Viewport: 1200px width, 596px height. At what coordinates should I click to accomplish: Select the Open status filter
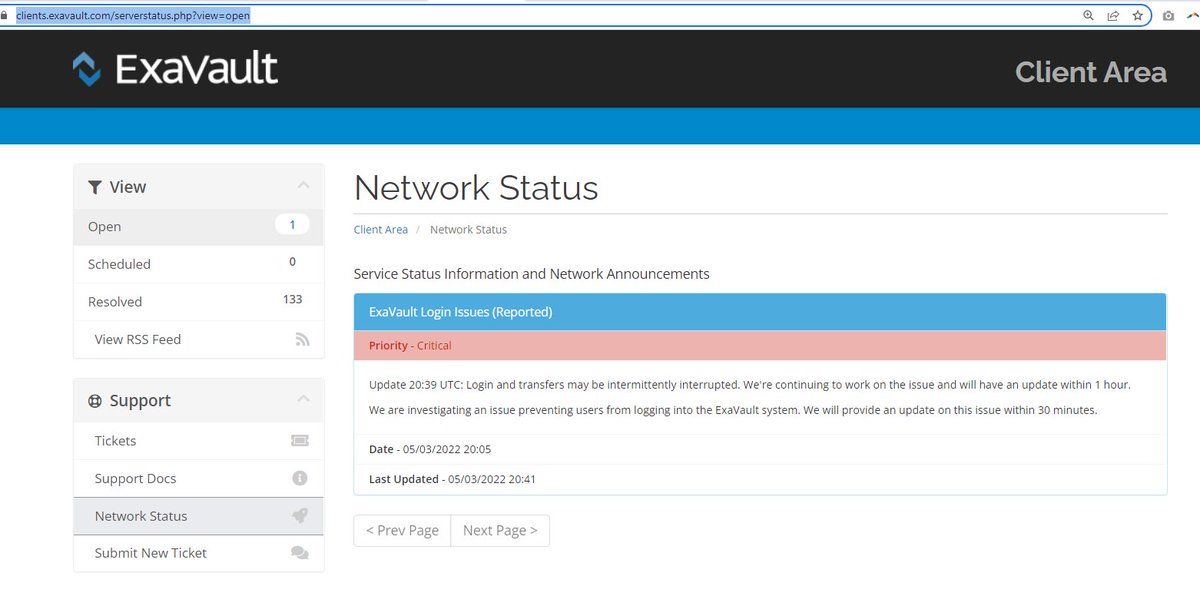coord(199,227)
